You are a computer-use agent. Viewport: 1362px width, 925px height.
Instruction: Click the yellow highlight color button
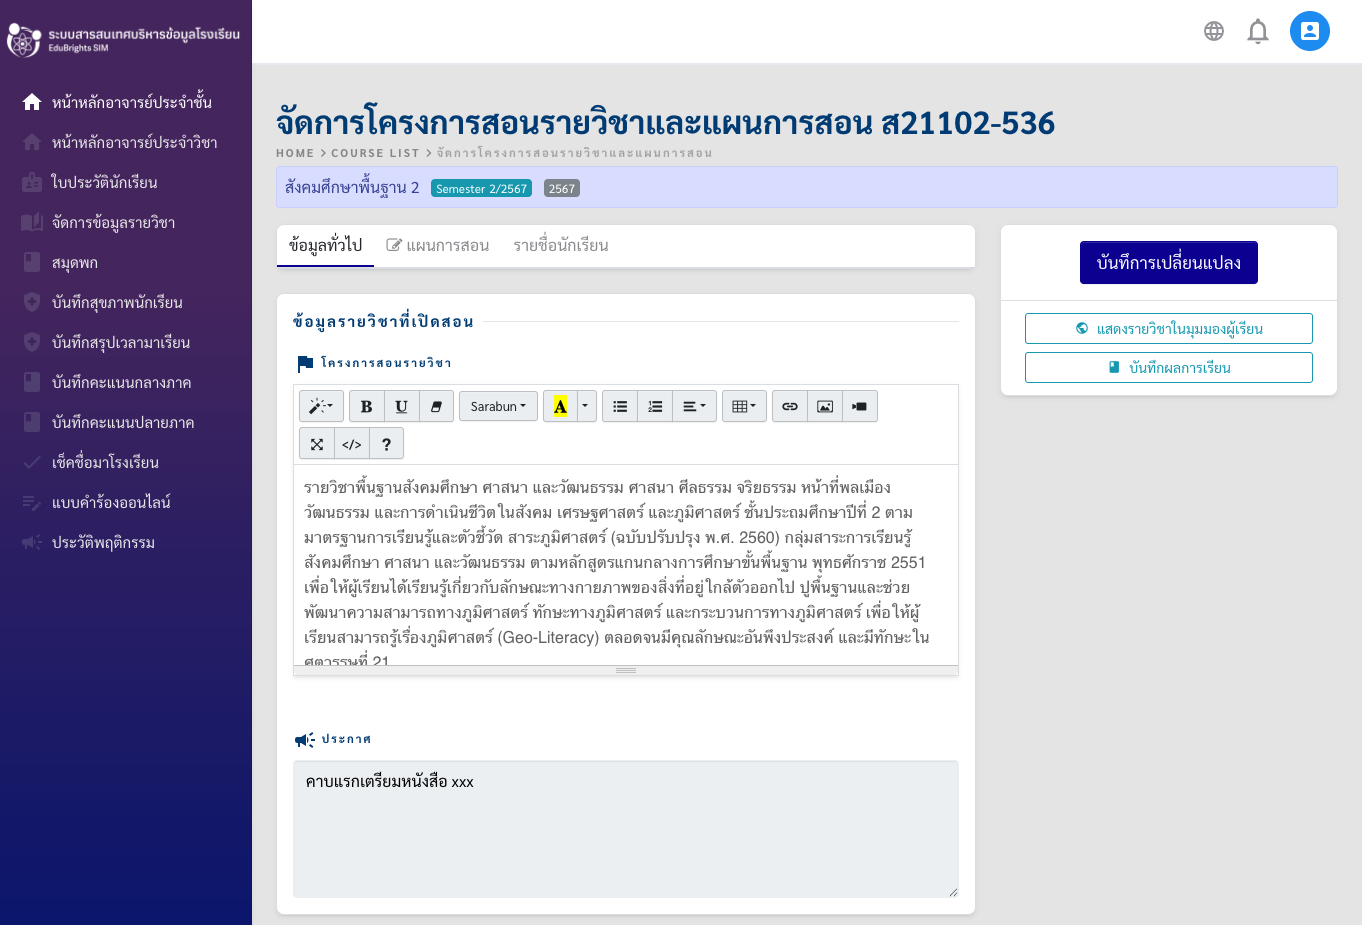560,406
